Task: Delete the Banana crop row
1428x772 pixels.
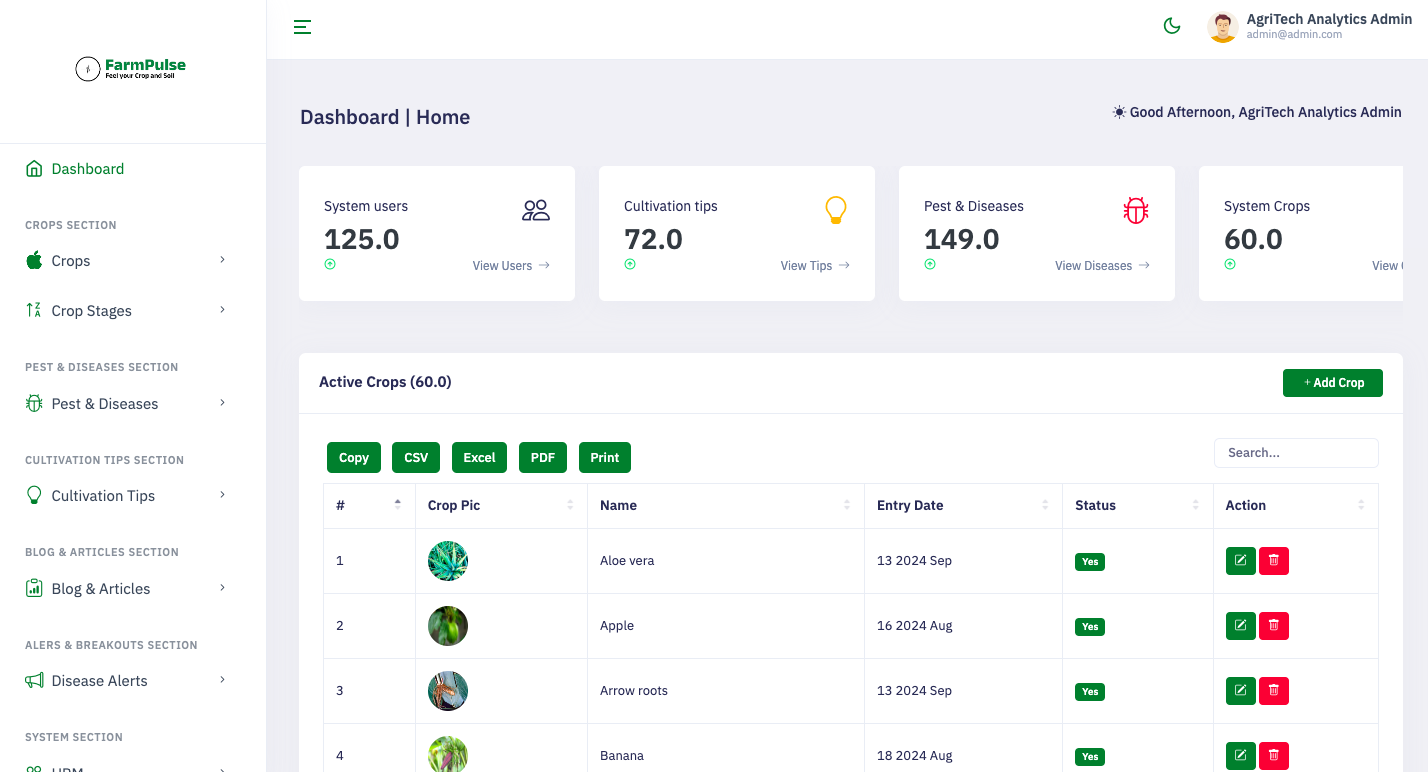Action: 1274,756
